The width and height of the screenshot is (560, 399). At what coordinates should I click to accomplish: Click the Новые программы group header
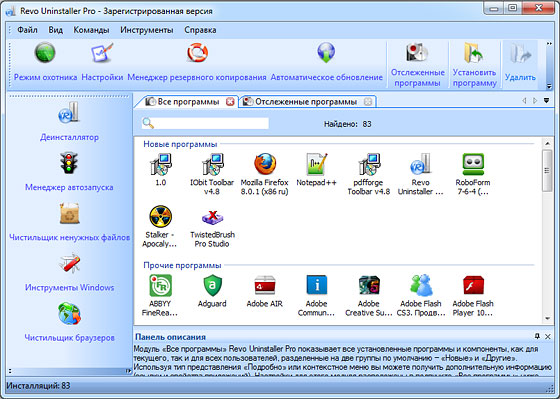pos(180,144)
